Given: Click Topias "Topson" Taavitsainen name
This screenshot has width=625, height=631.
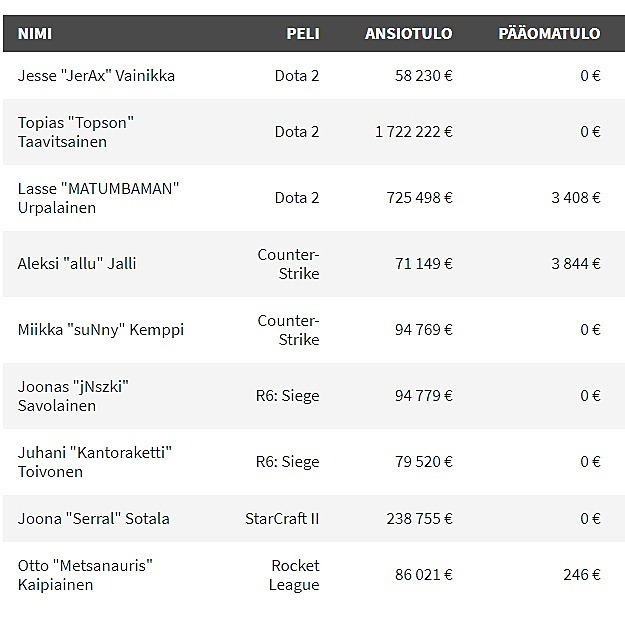Looking at the screenshot, I should click(76, 132).
